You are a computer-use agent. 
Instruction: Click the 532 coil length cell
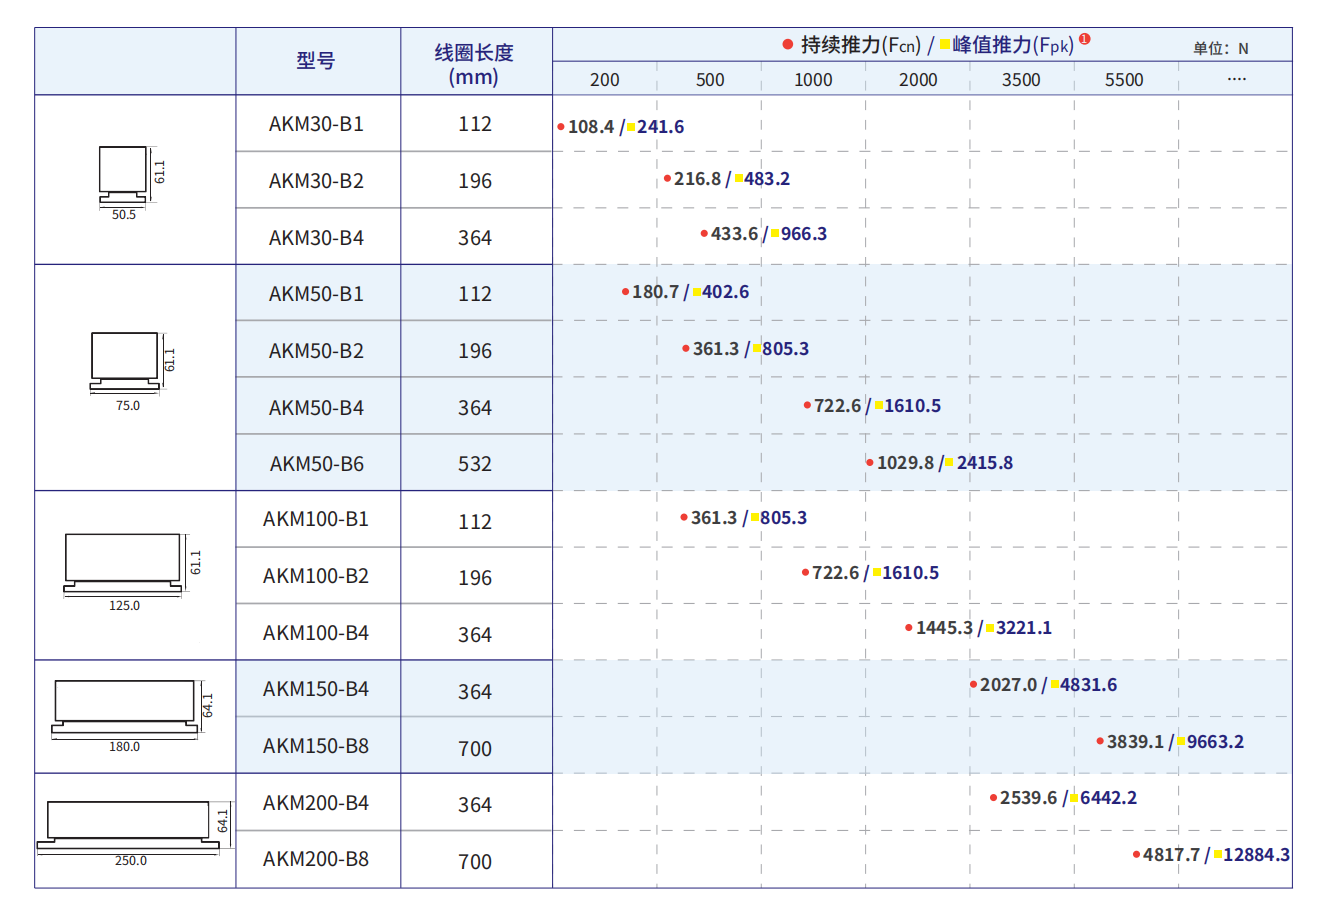(x=475, y=464)
